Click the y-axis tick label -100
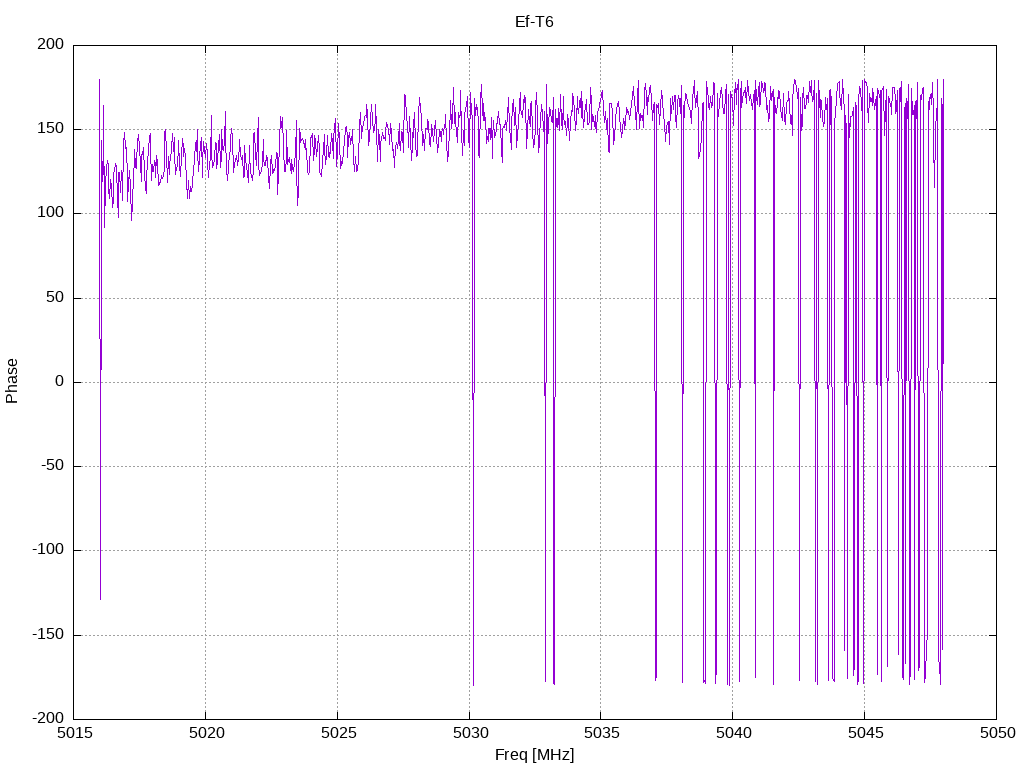The image size is (1024, 768). 48,550
